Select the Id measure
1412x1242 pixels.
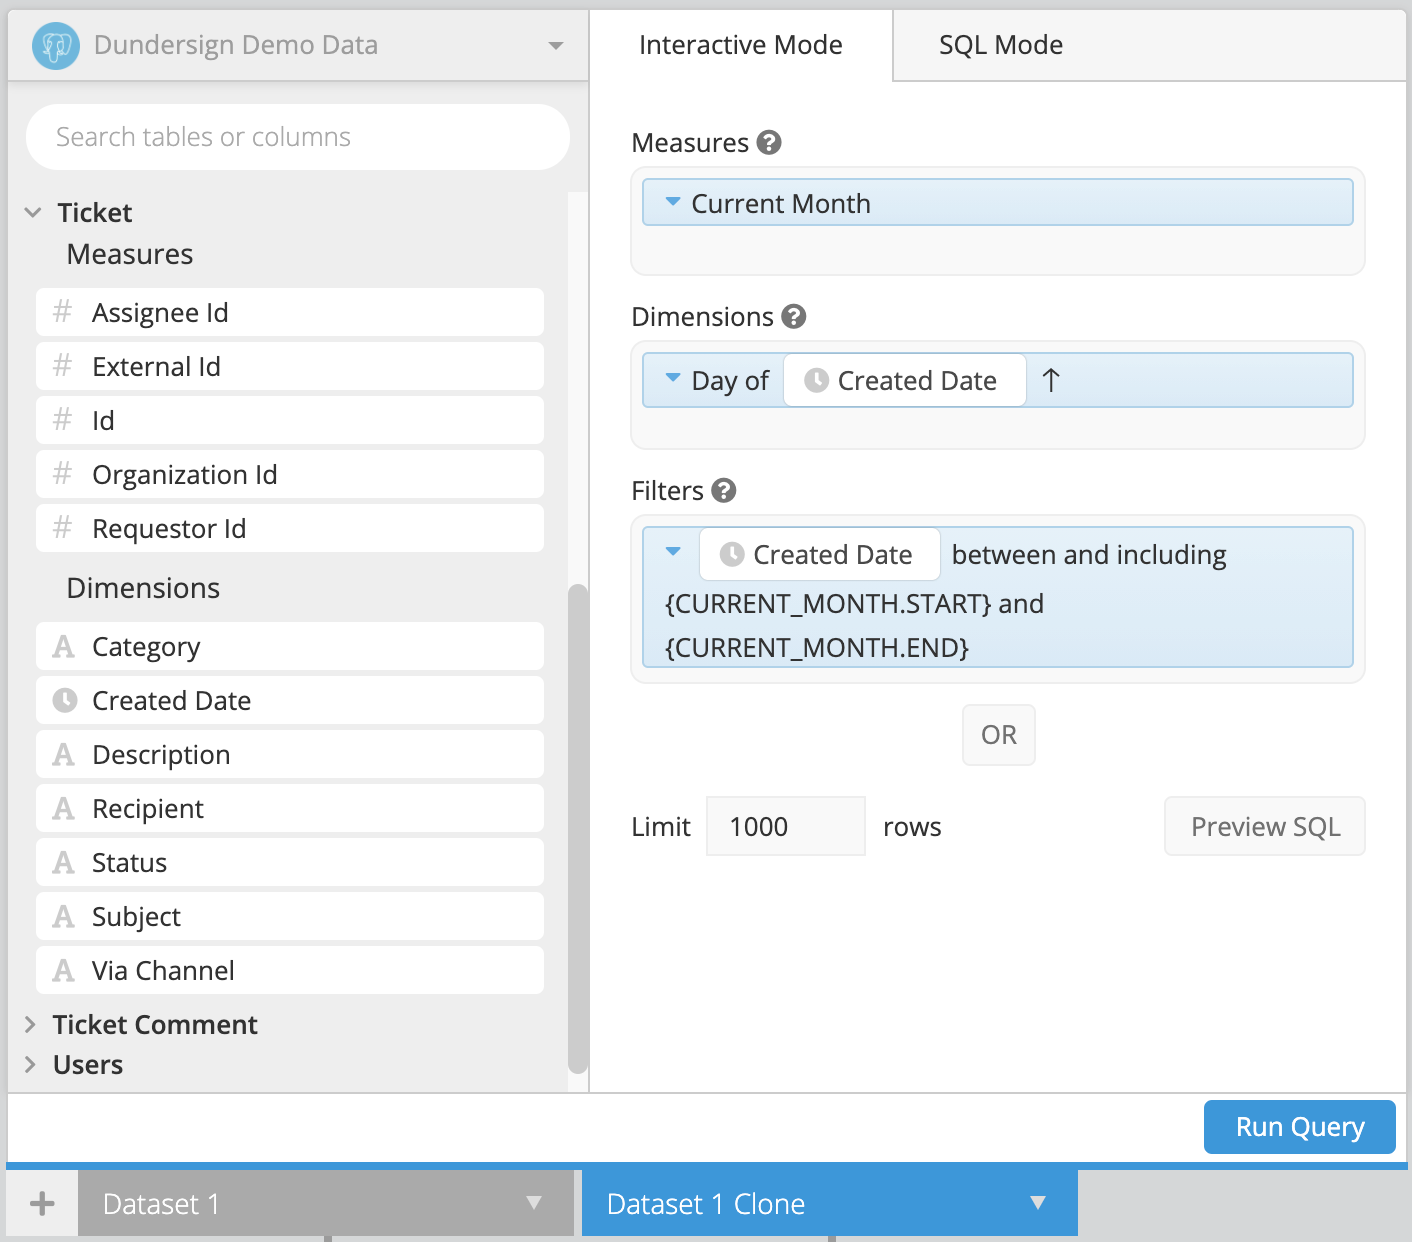click(x=290, y=420)
